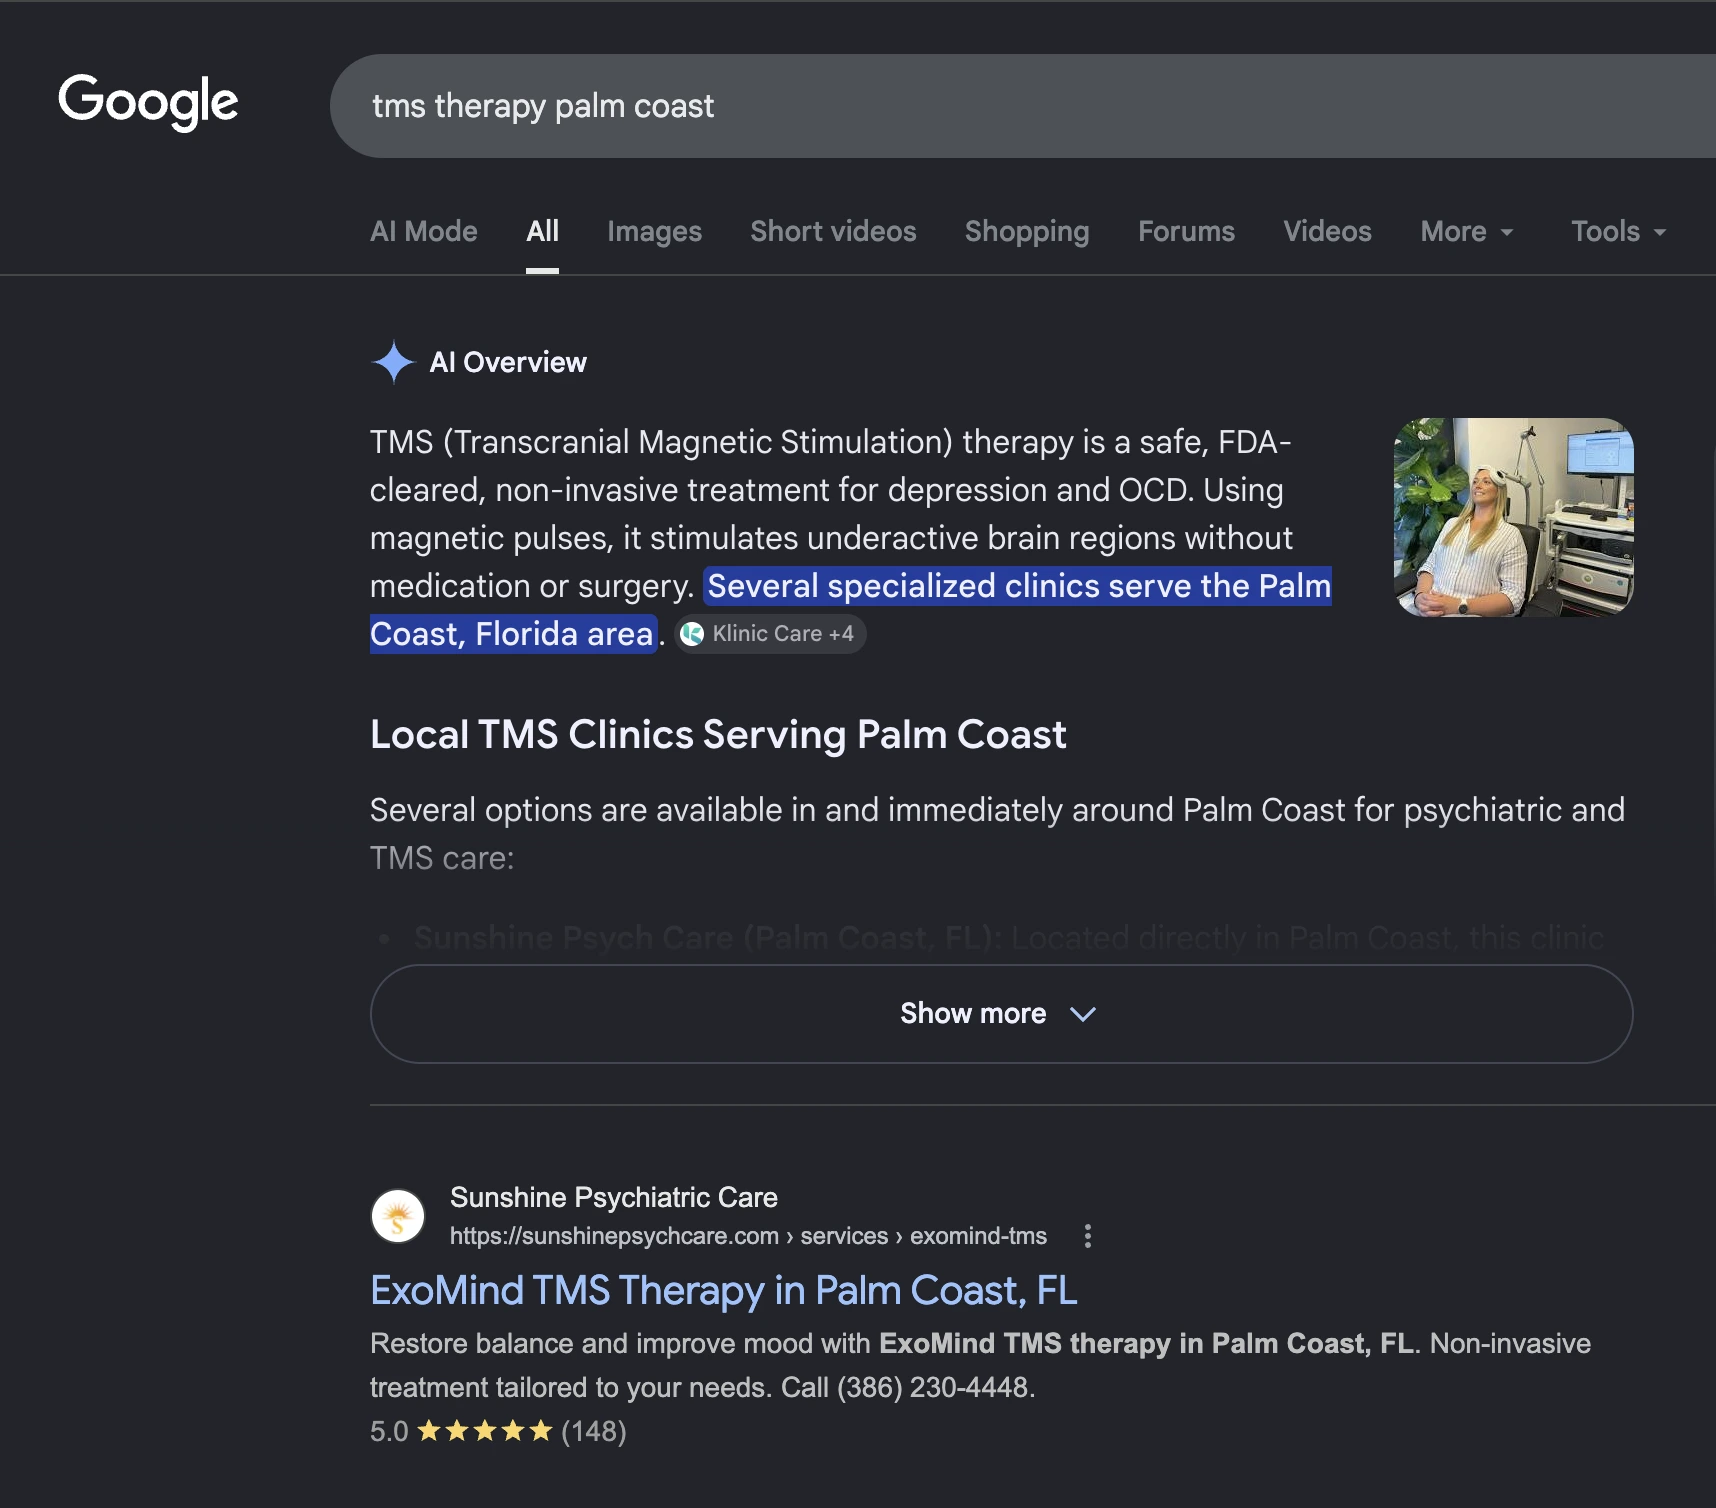Open the three-dot menu for Sunshine Psychiatric Care result

pos(1088,1236)
